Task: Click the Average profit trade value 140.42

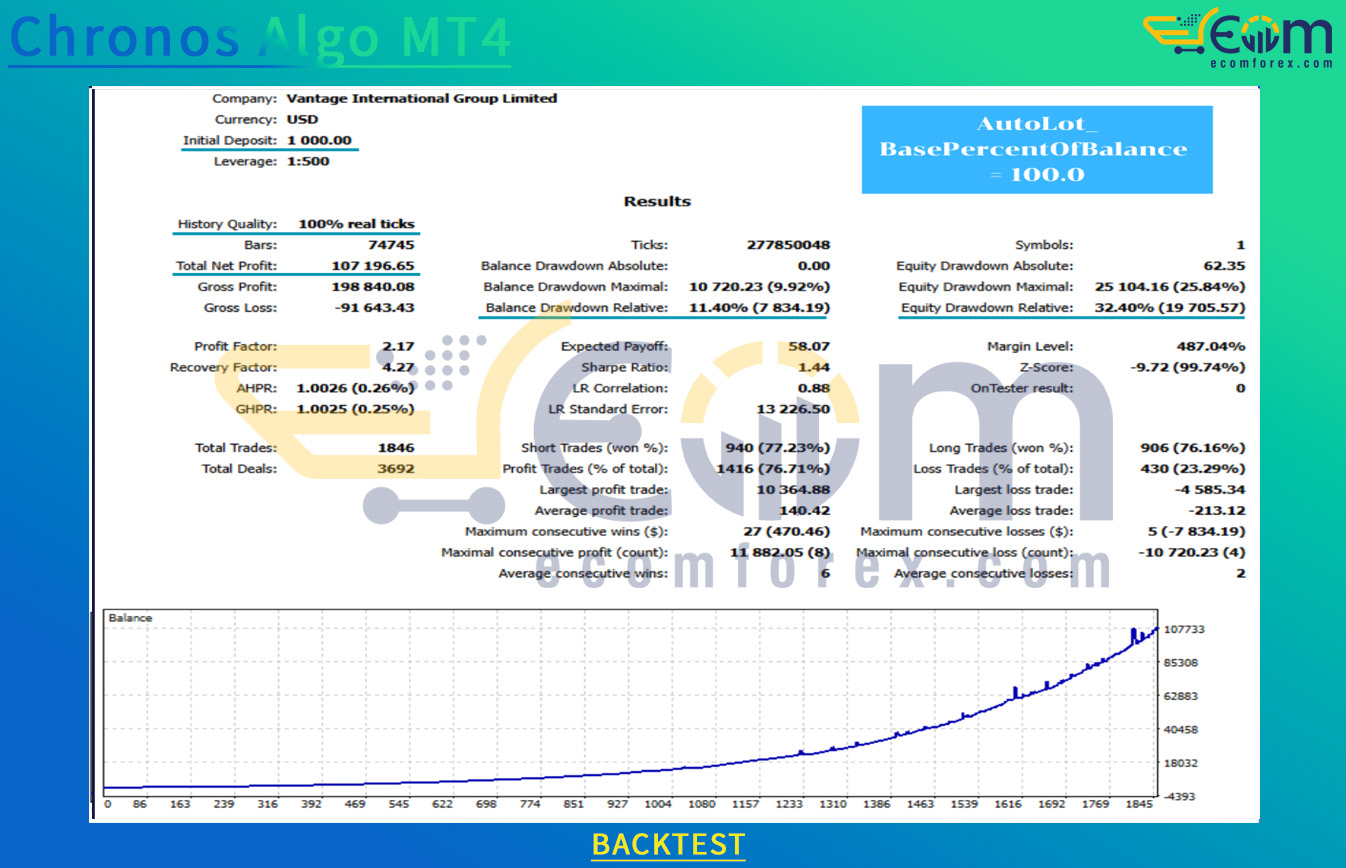Action: [x=806, y=512]
